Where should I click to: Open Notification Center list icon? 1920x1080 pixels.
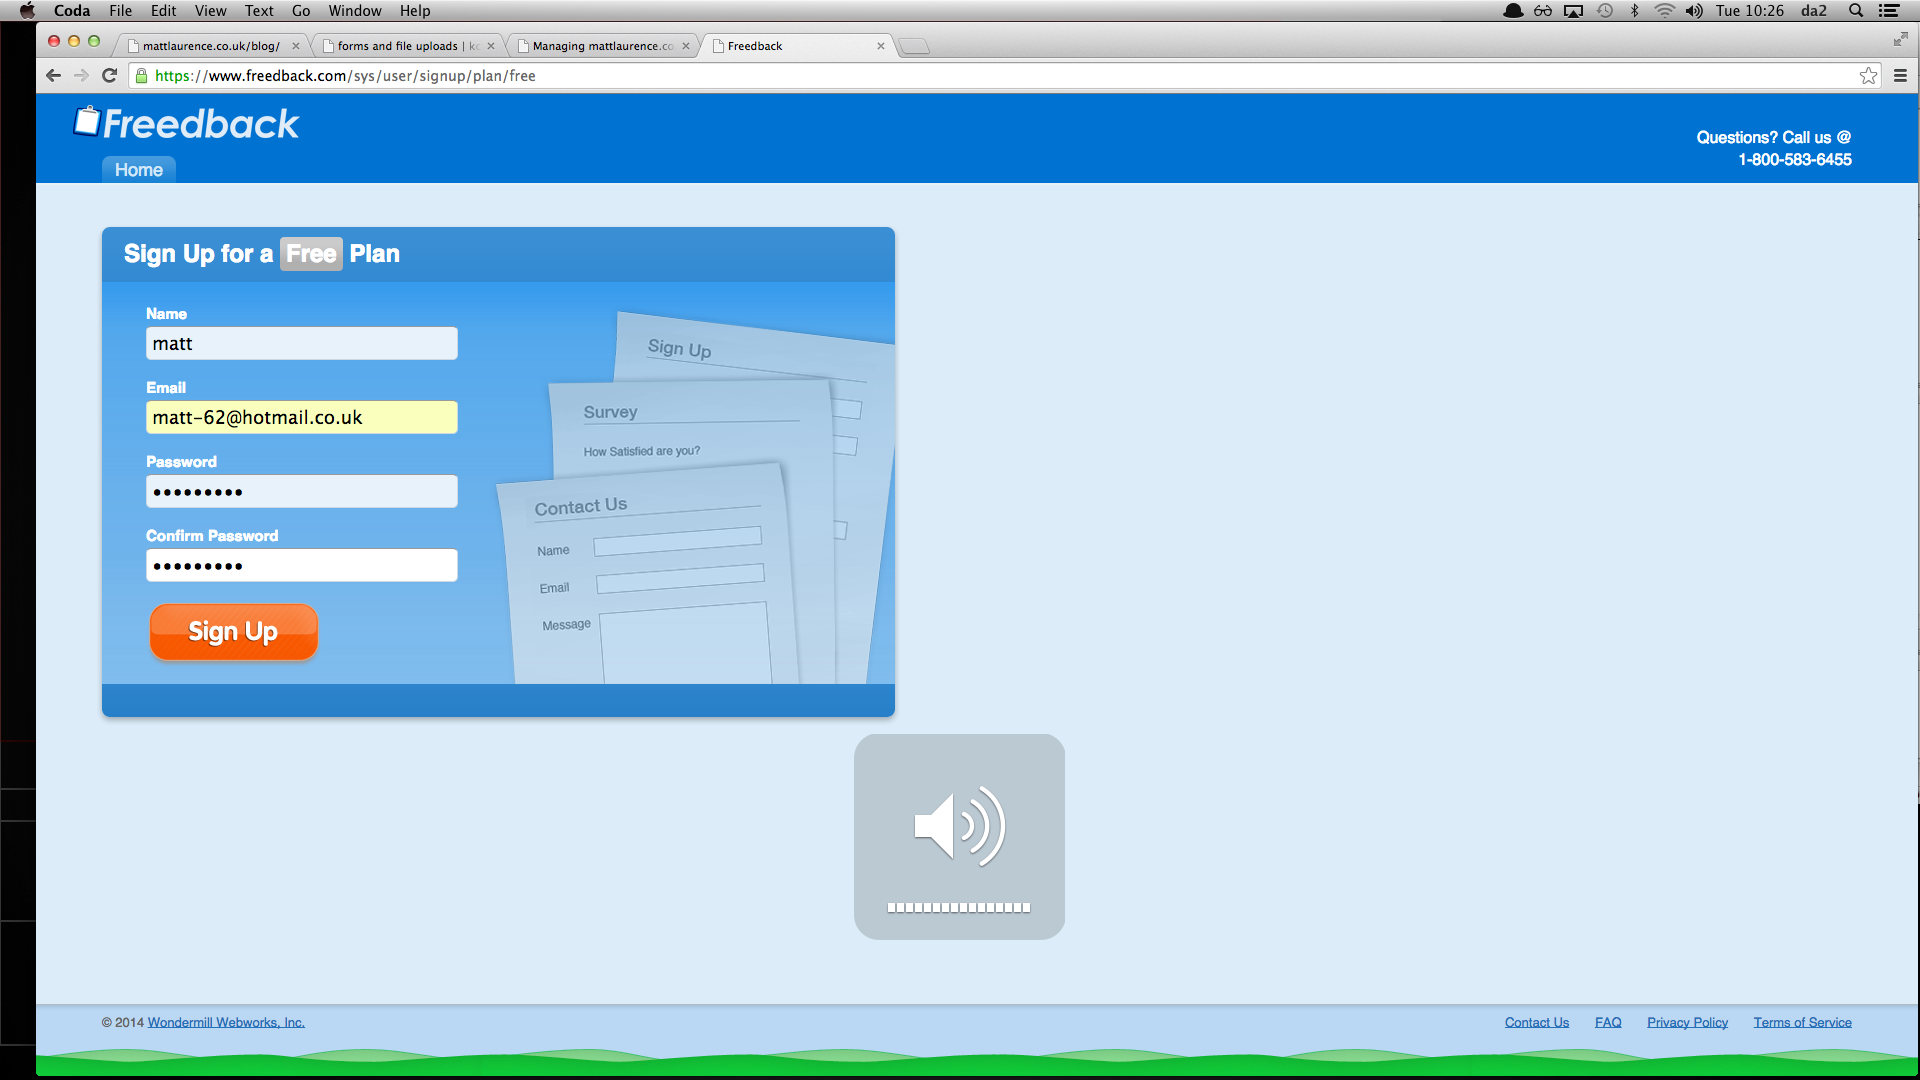click(x=1889, y=11)
